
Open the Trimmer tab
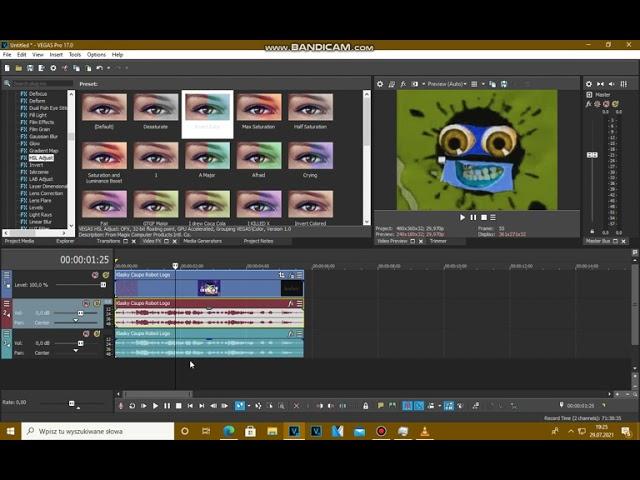438,241
